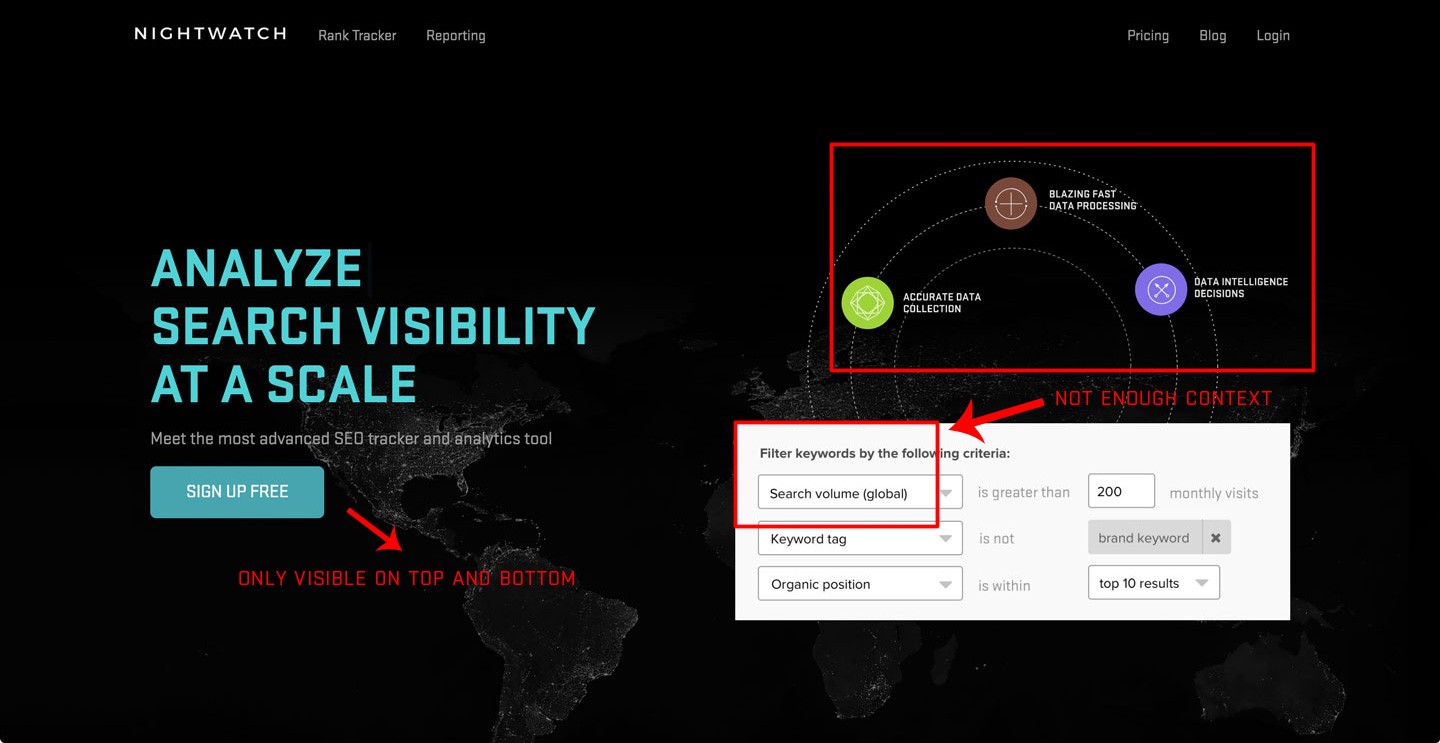Click the Data Intelligence Decisions label
This screenshot has height=743, width=1440.
point(1240,288)
